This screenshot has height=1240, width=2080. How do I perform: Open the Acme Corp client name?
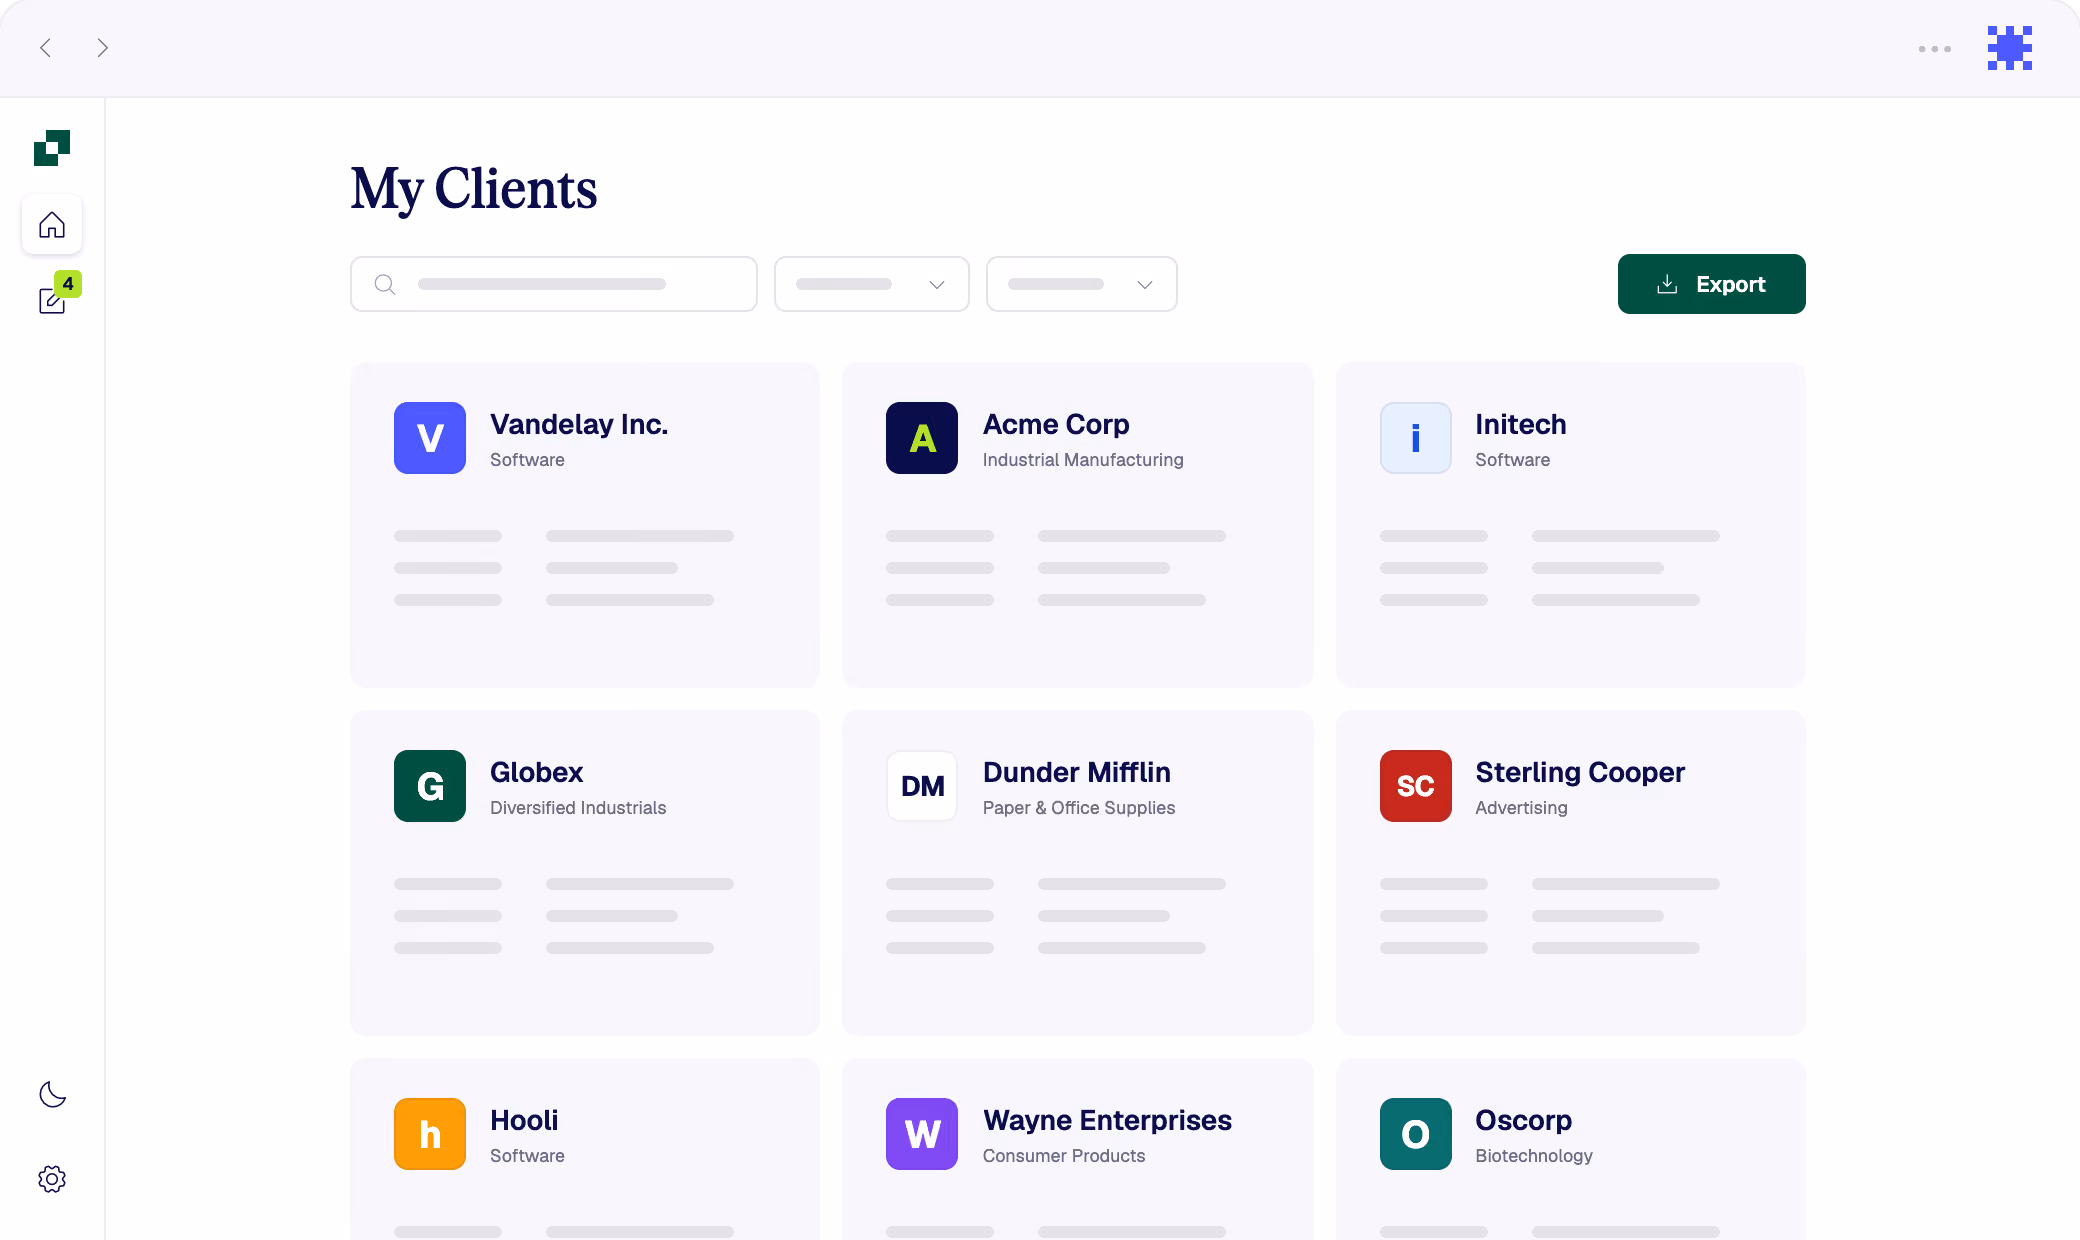tap(1056, 424)
